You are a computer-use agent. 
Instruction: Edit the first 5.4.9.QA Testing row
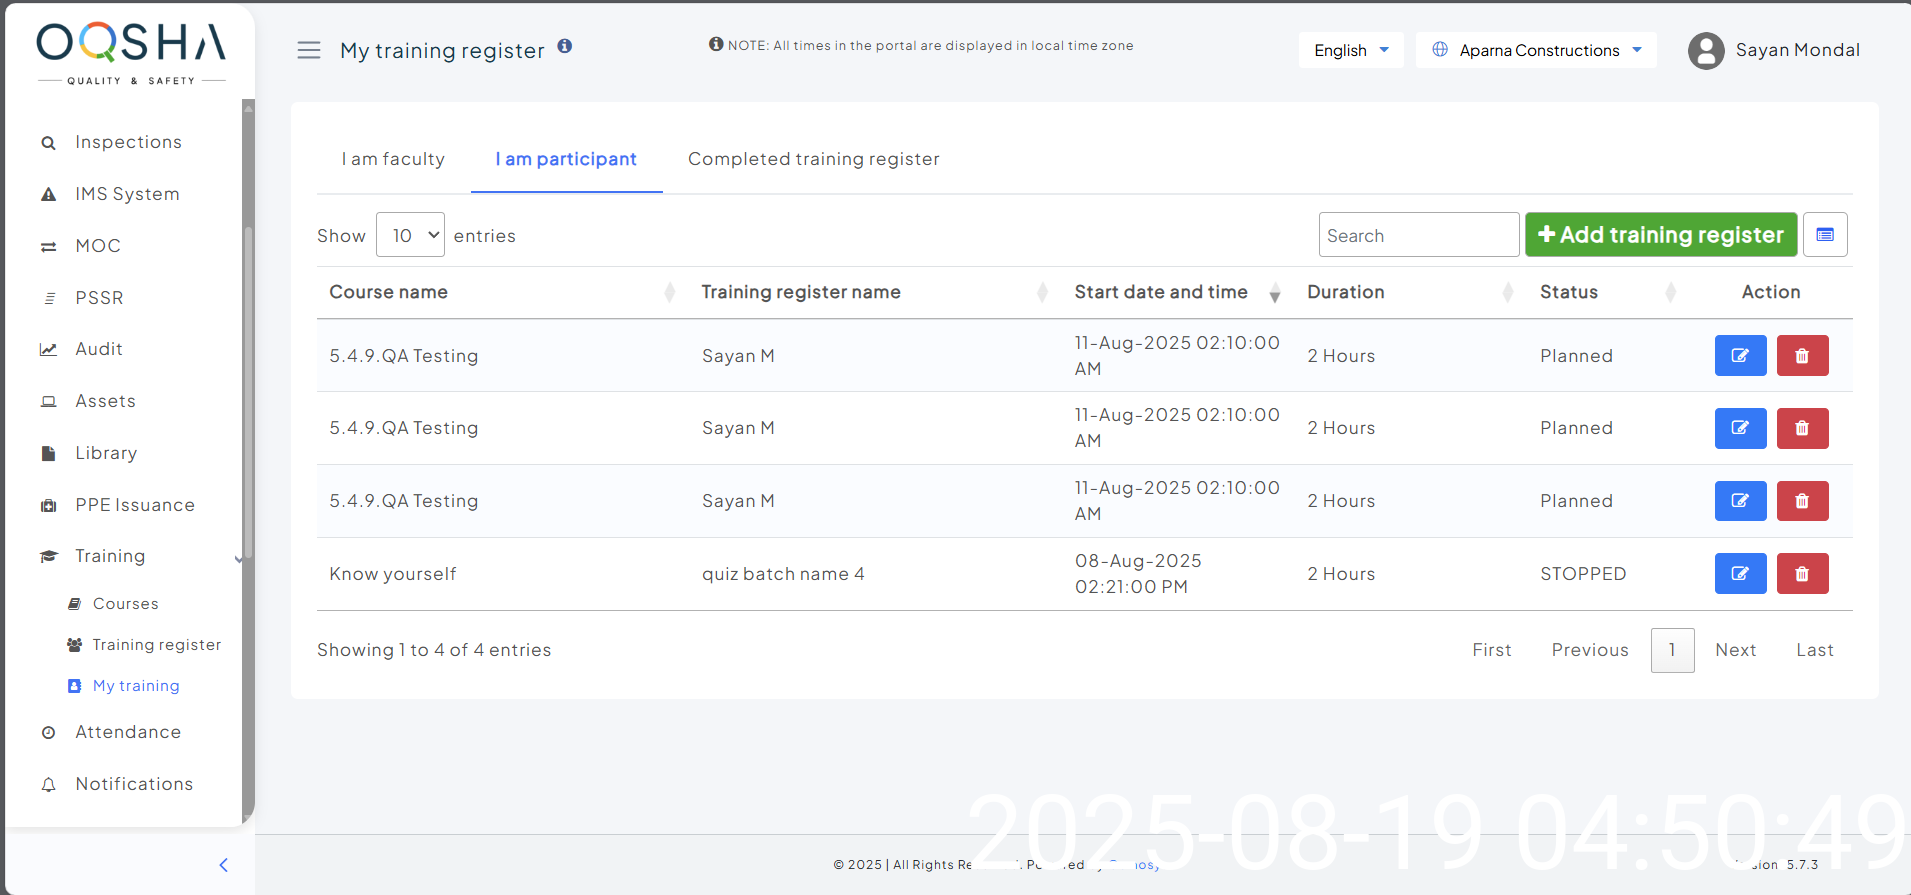point(1740,356)
